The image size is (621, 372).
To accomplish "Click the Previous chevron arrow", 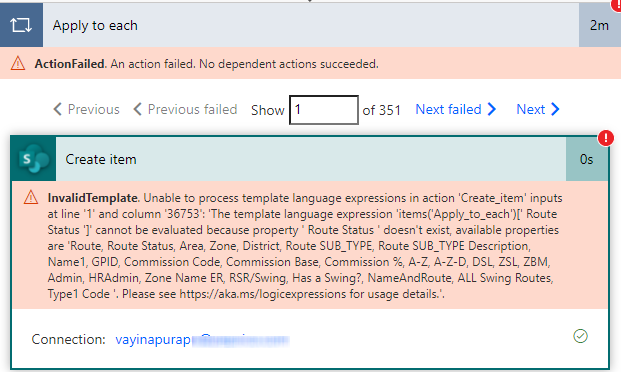I will point(58,109).
